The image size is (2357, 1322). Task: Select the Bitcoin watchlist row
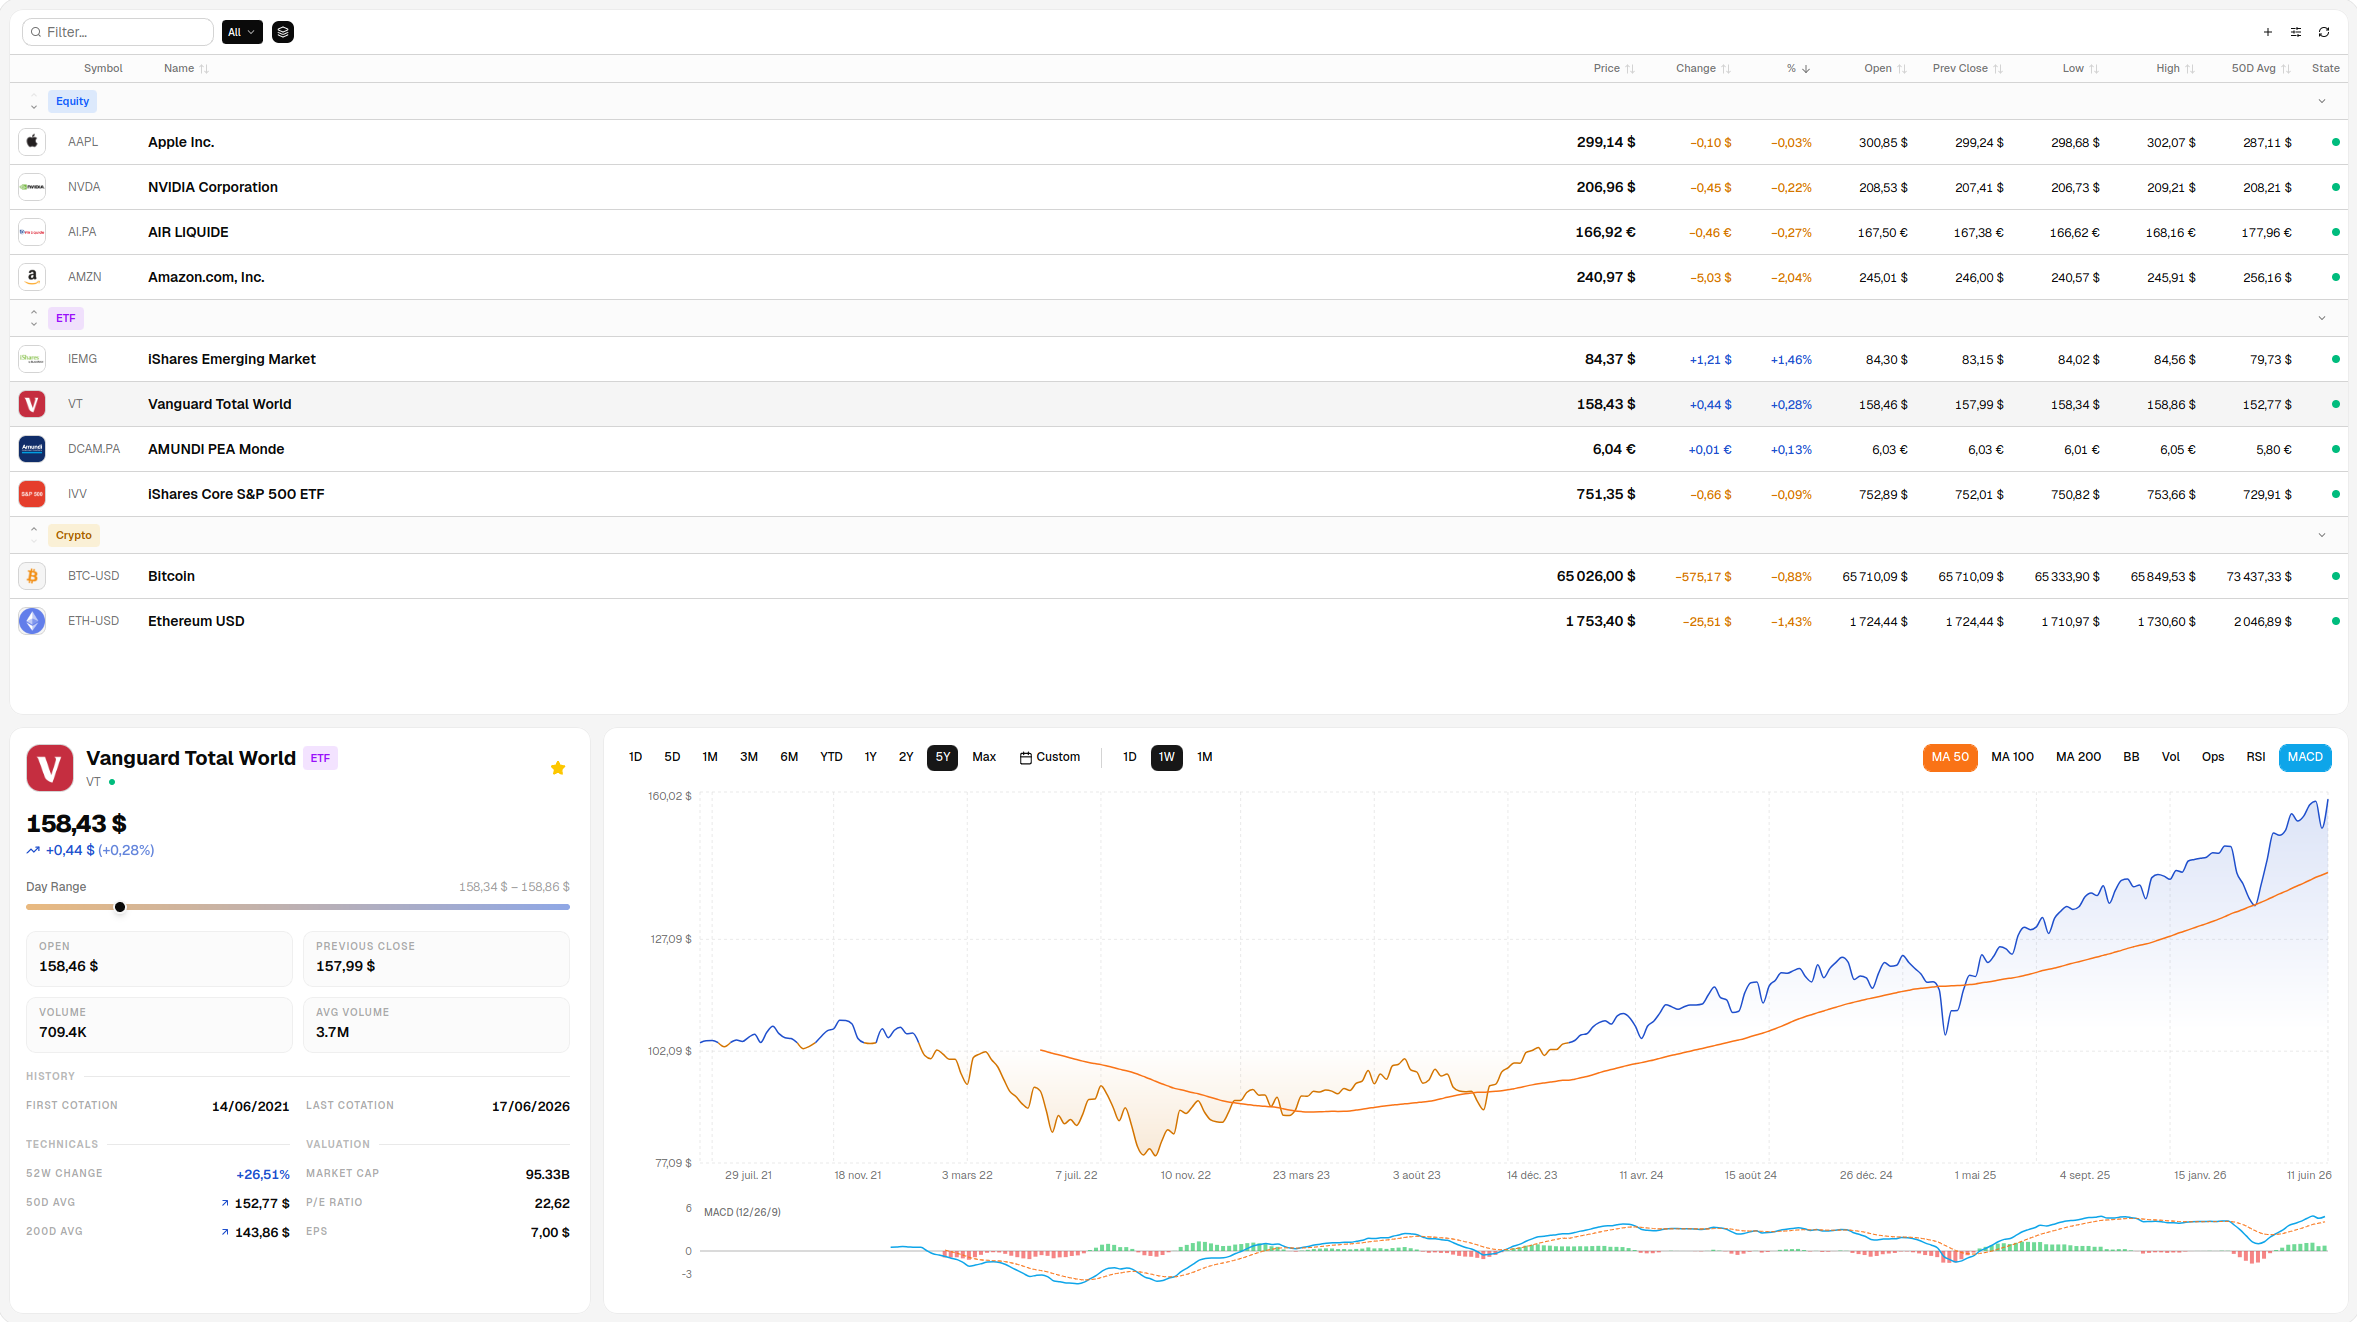(x=1178, y=576)
